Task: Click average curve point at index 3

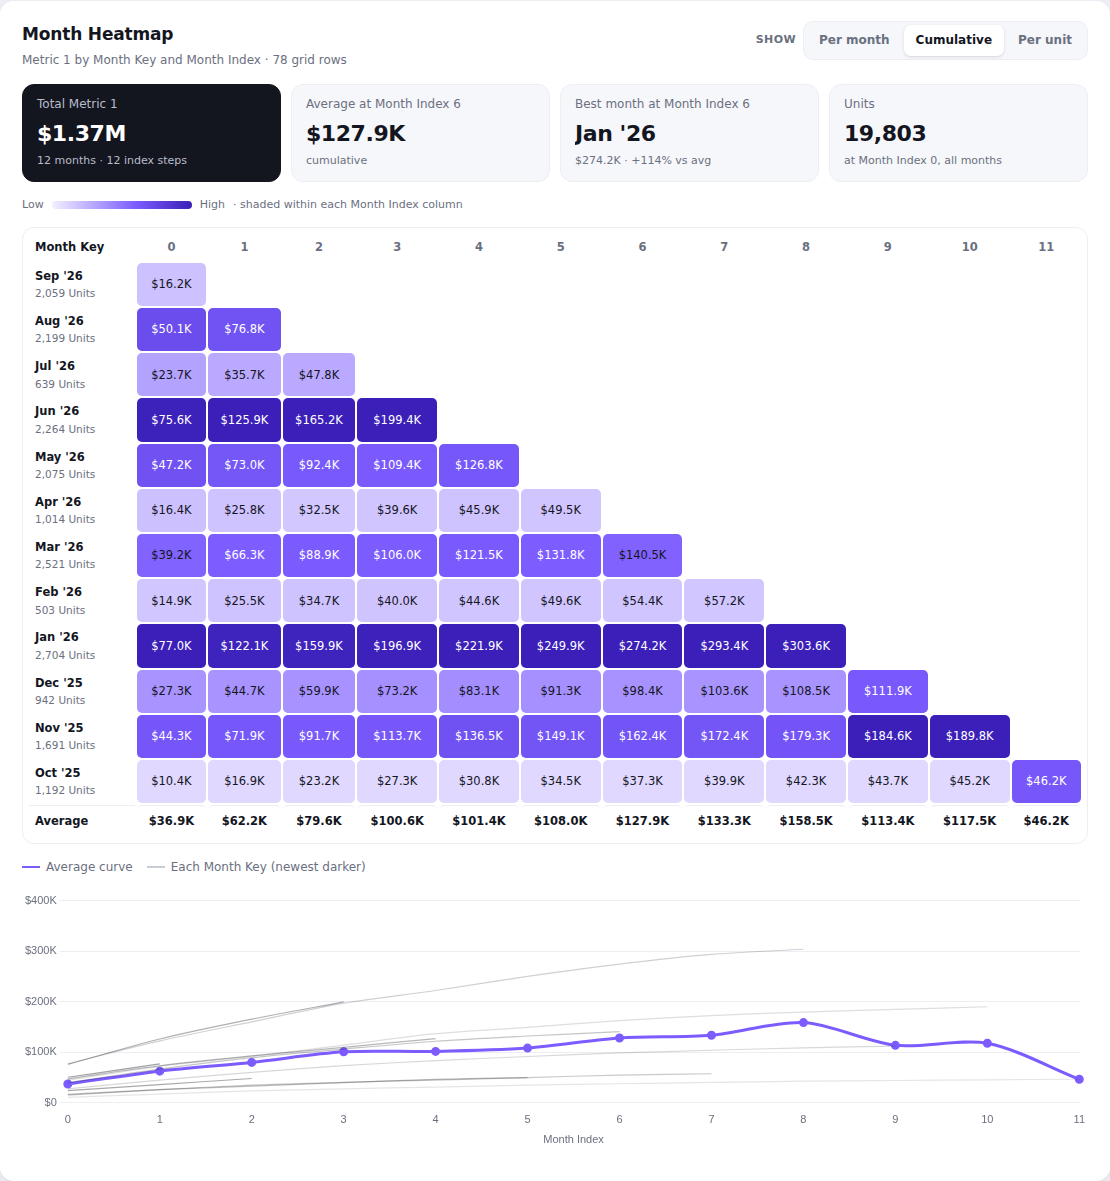Action: point(343,1051)
